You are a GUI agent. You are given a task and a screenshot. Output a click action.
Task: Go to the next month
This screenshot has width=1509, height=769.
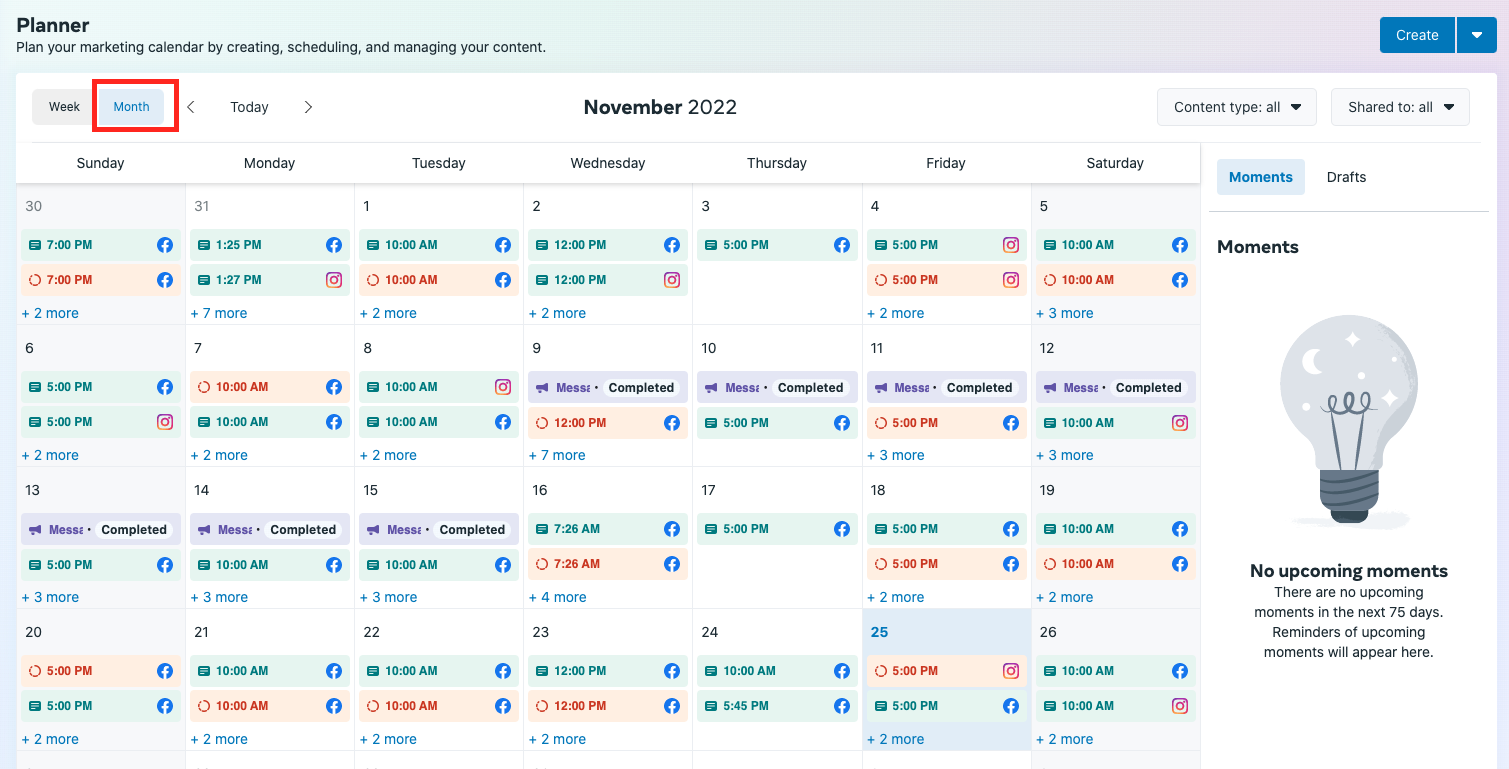click(x=308, y=107)
